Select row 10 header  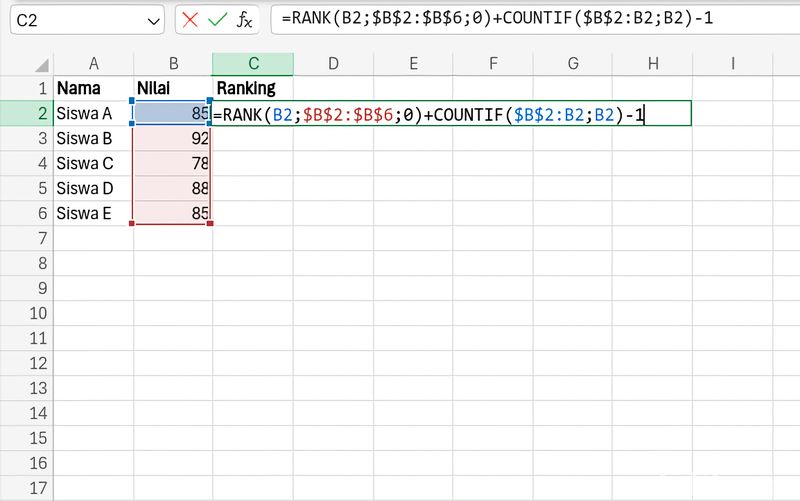27,313
